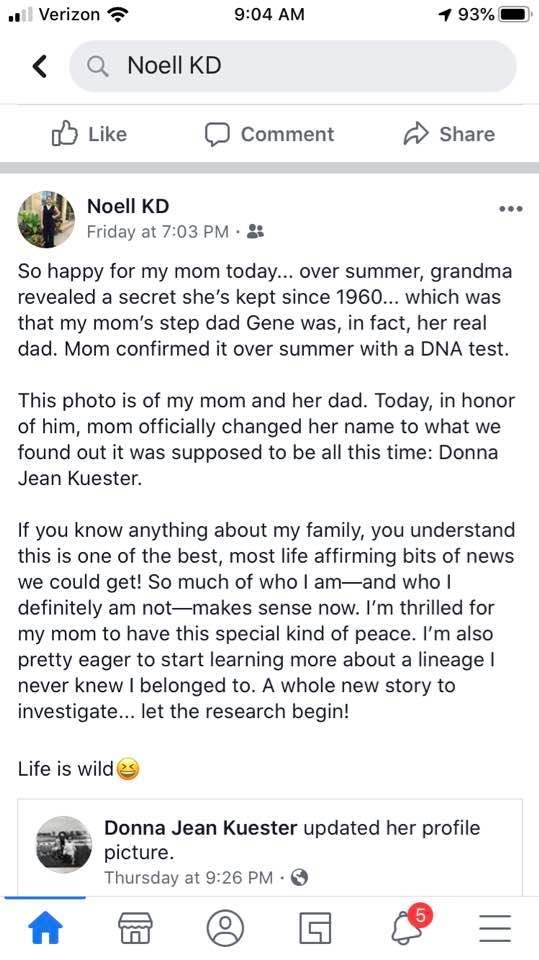The height and width of the screenshot is (960, 539).
Task: Like the previous post
Action: 89,135
